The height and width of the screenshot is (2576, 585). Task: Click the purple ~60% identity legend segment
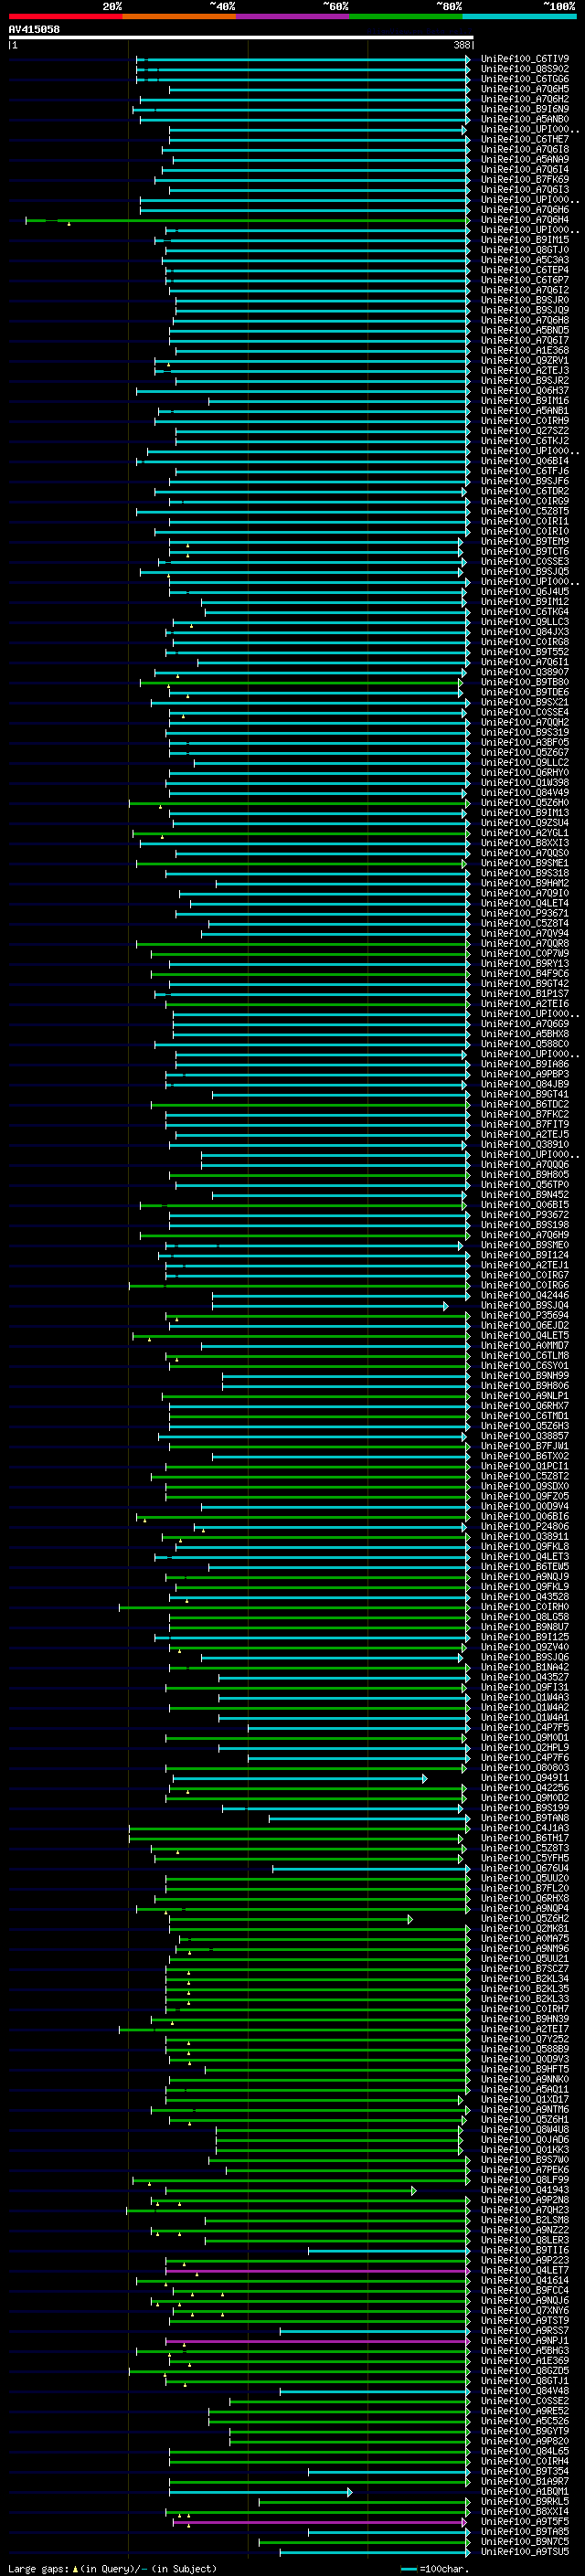(293, 16)
